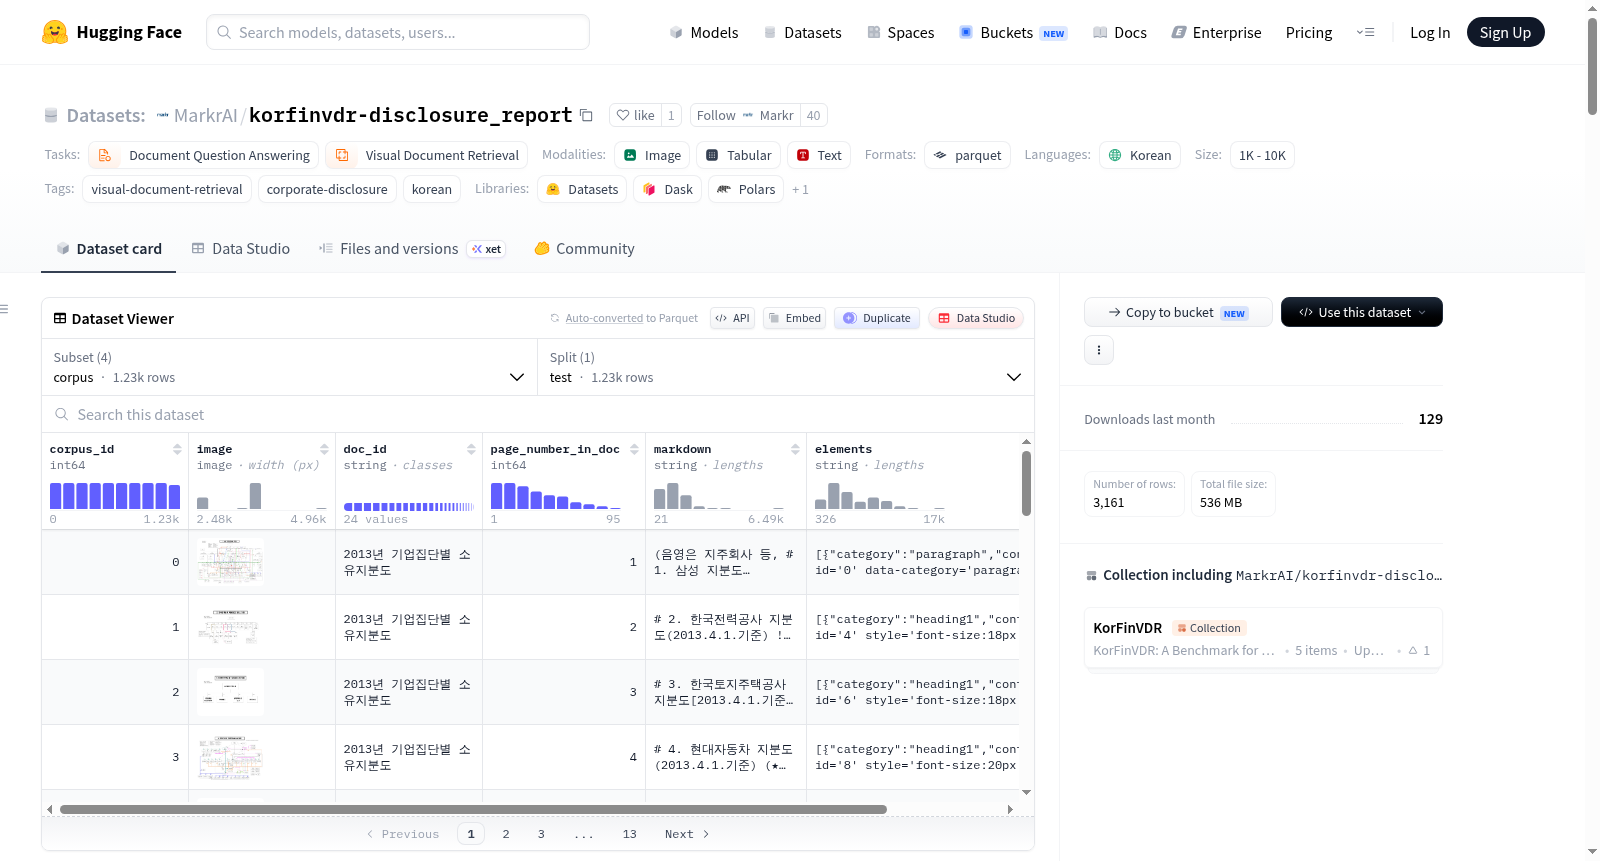1600x861 pixels.
Task: Open the Datasets nav item
Action: click(x=803, y=33)
